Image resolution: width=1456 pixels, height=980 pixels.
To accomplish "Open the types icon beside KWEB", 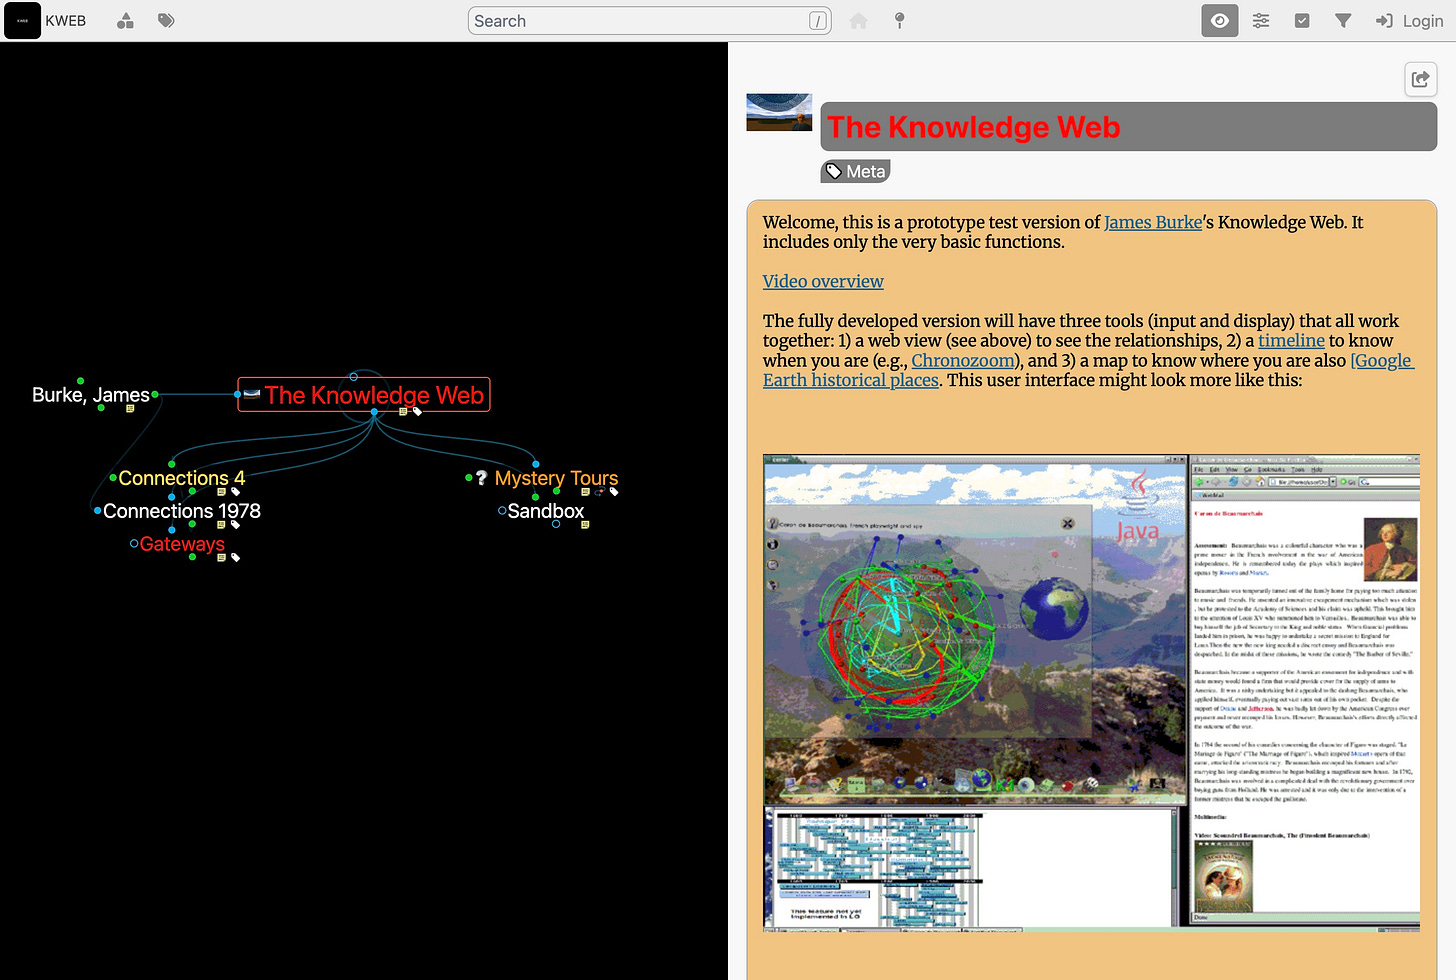I will (125, 21).
